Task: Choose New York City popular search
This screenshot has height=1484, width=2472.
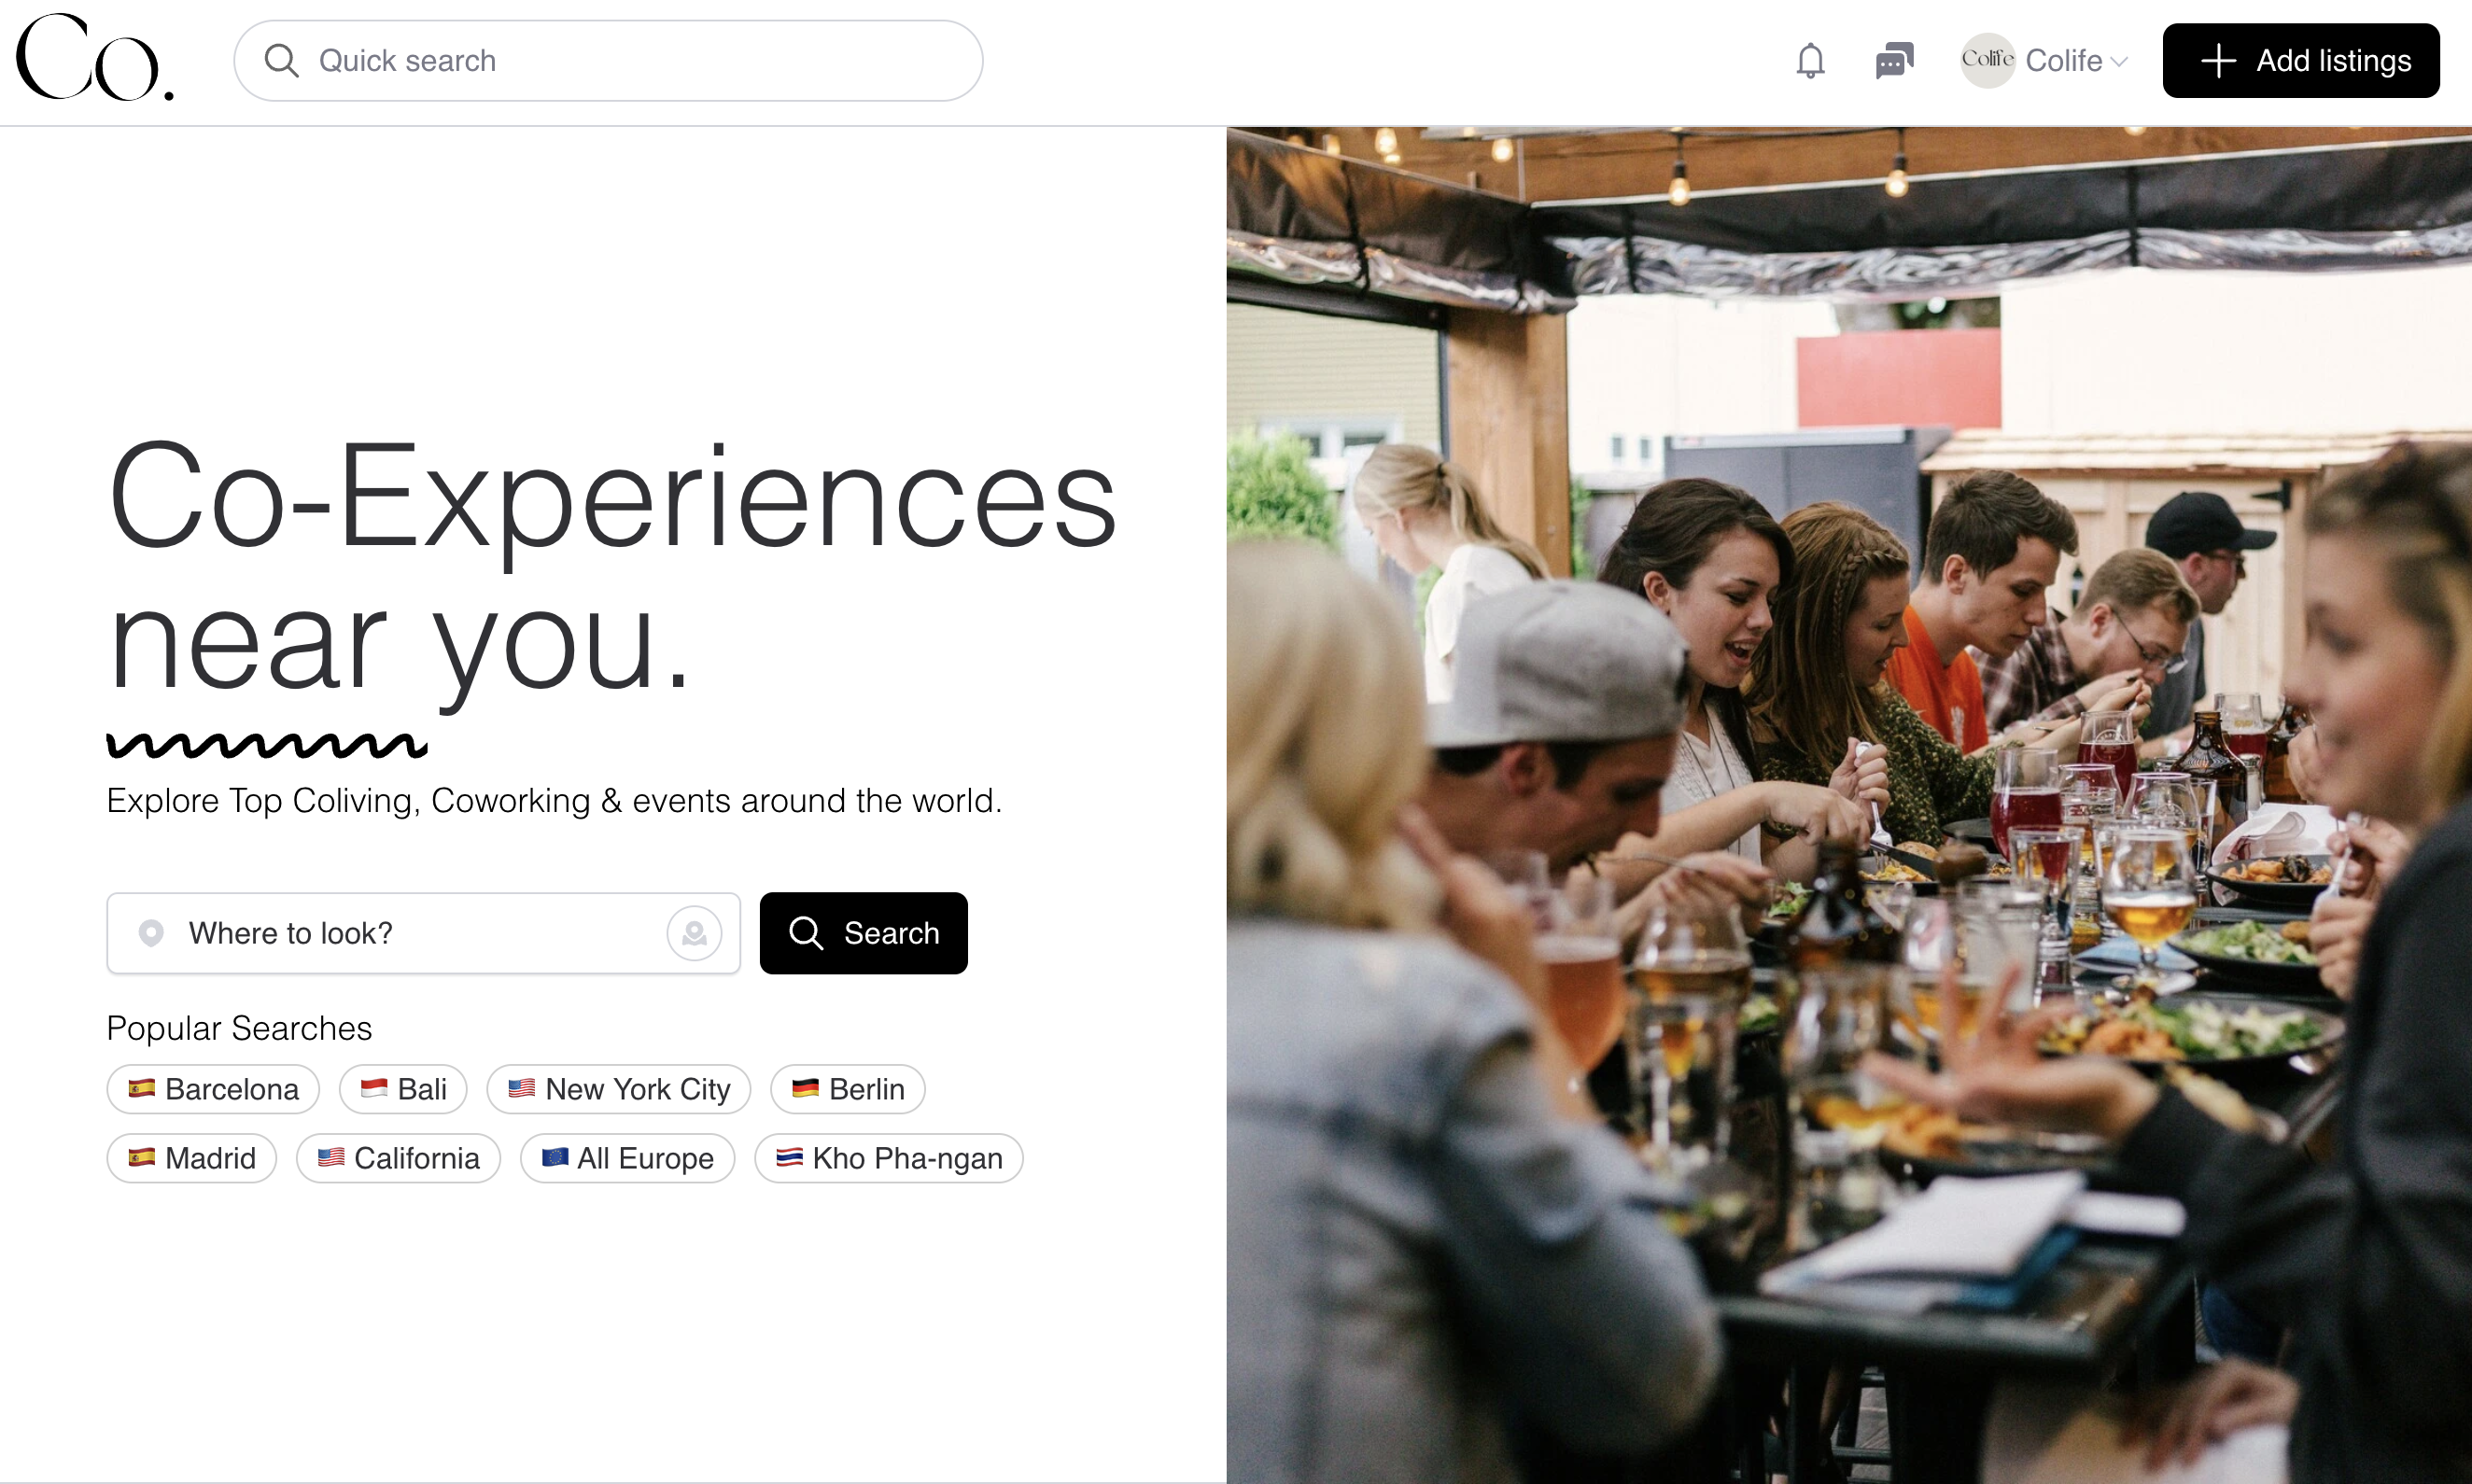Action: point(619,1089)
